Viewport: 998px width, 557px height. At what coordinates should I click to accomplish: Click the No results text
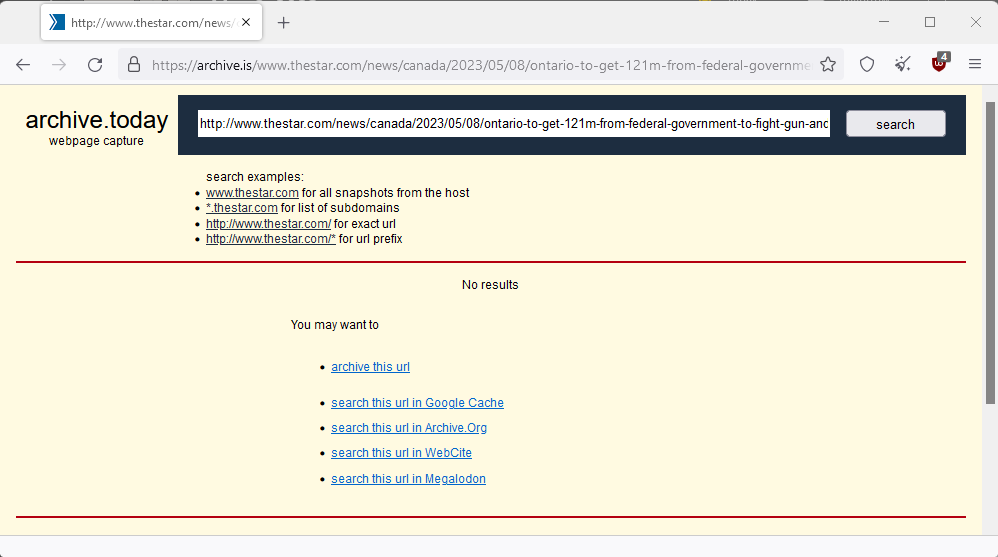tap(490, 285)
